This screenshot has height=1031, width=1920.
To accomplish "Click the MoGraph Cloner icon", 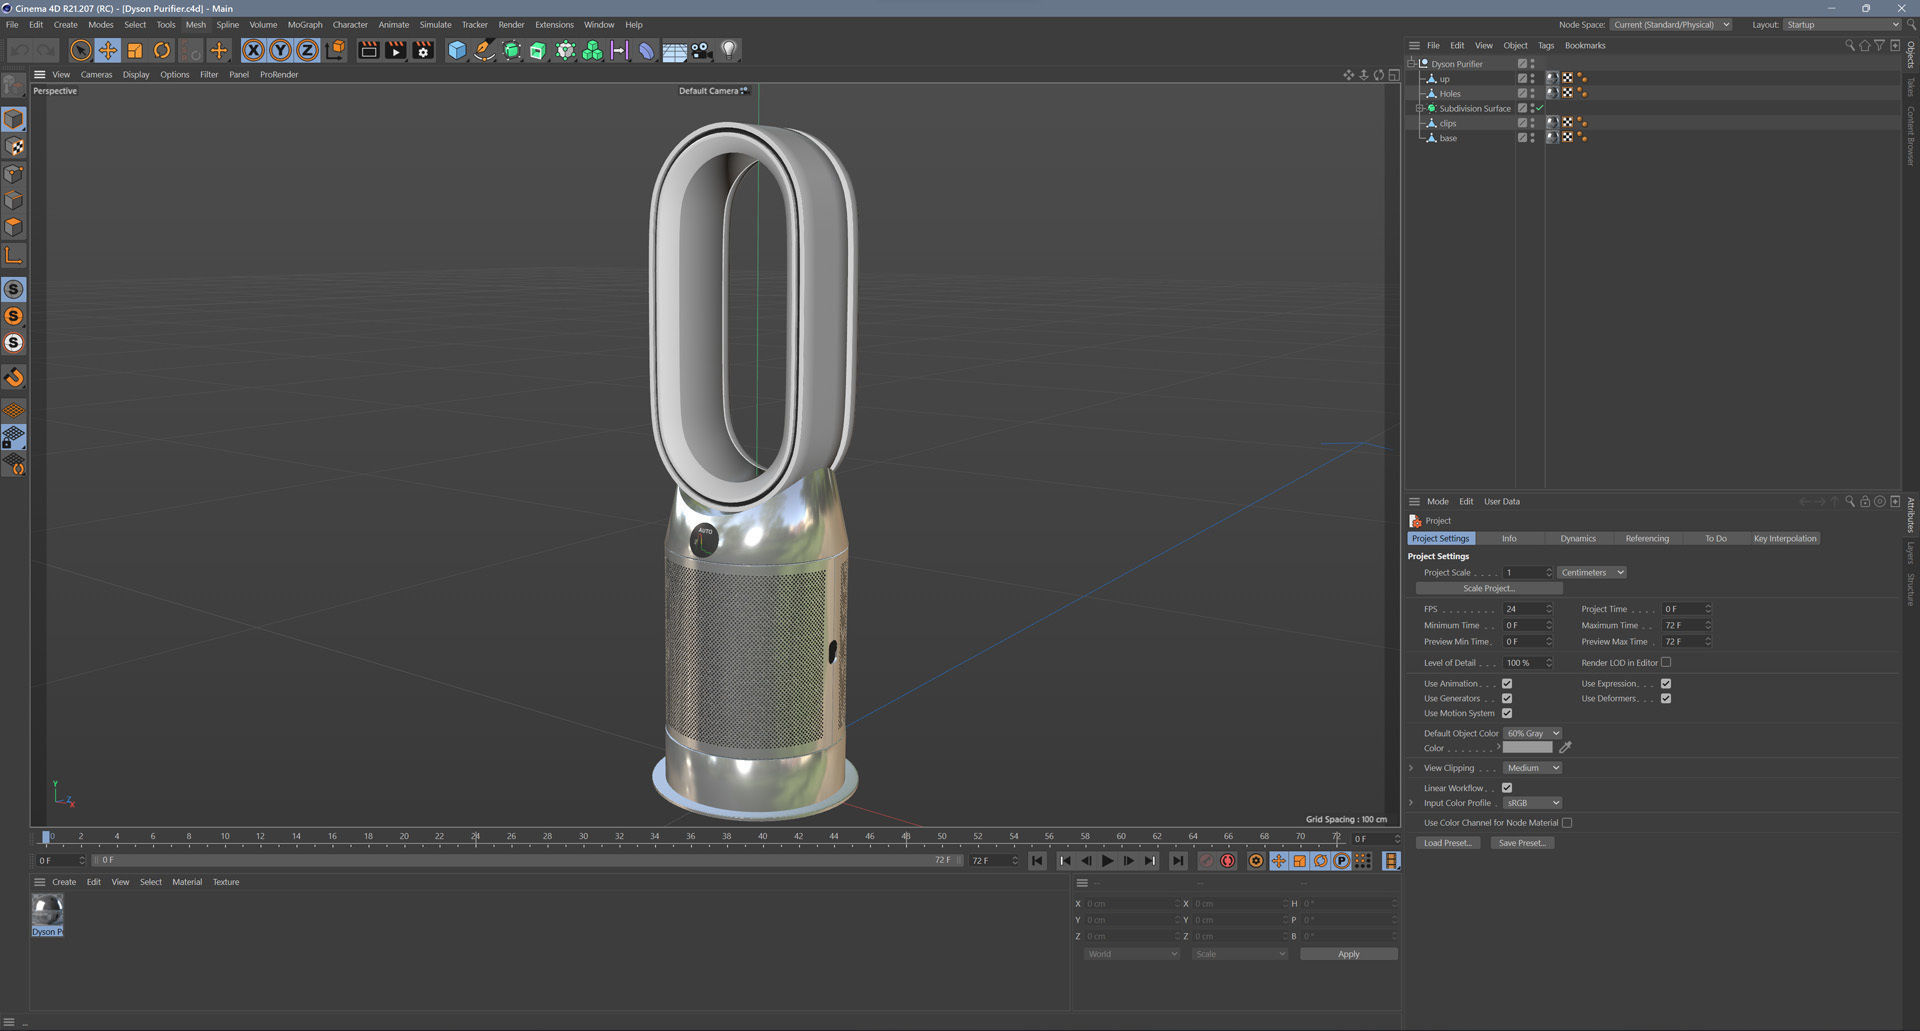I will [592, 50].
